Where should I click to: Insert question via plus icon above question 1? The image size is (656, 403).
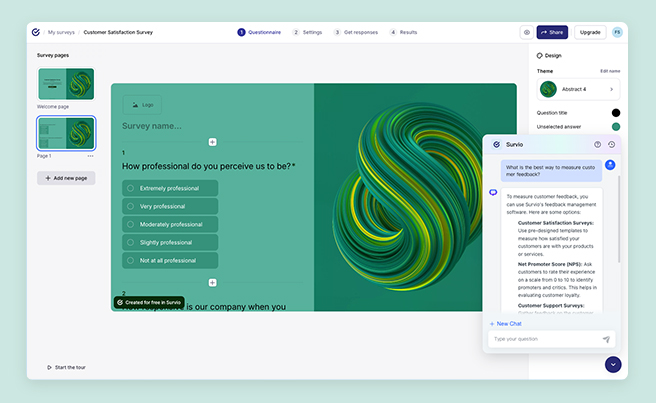coord(212,142)
